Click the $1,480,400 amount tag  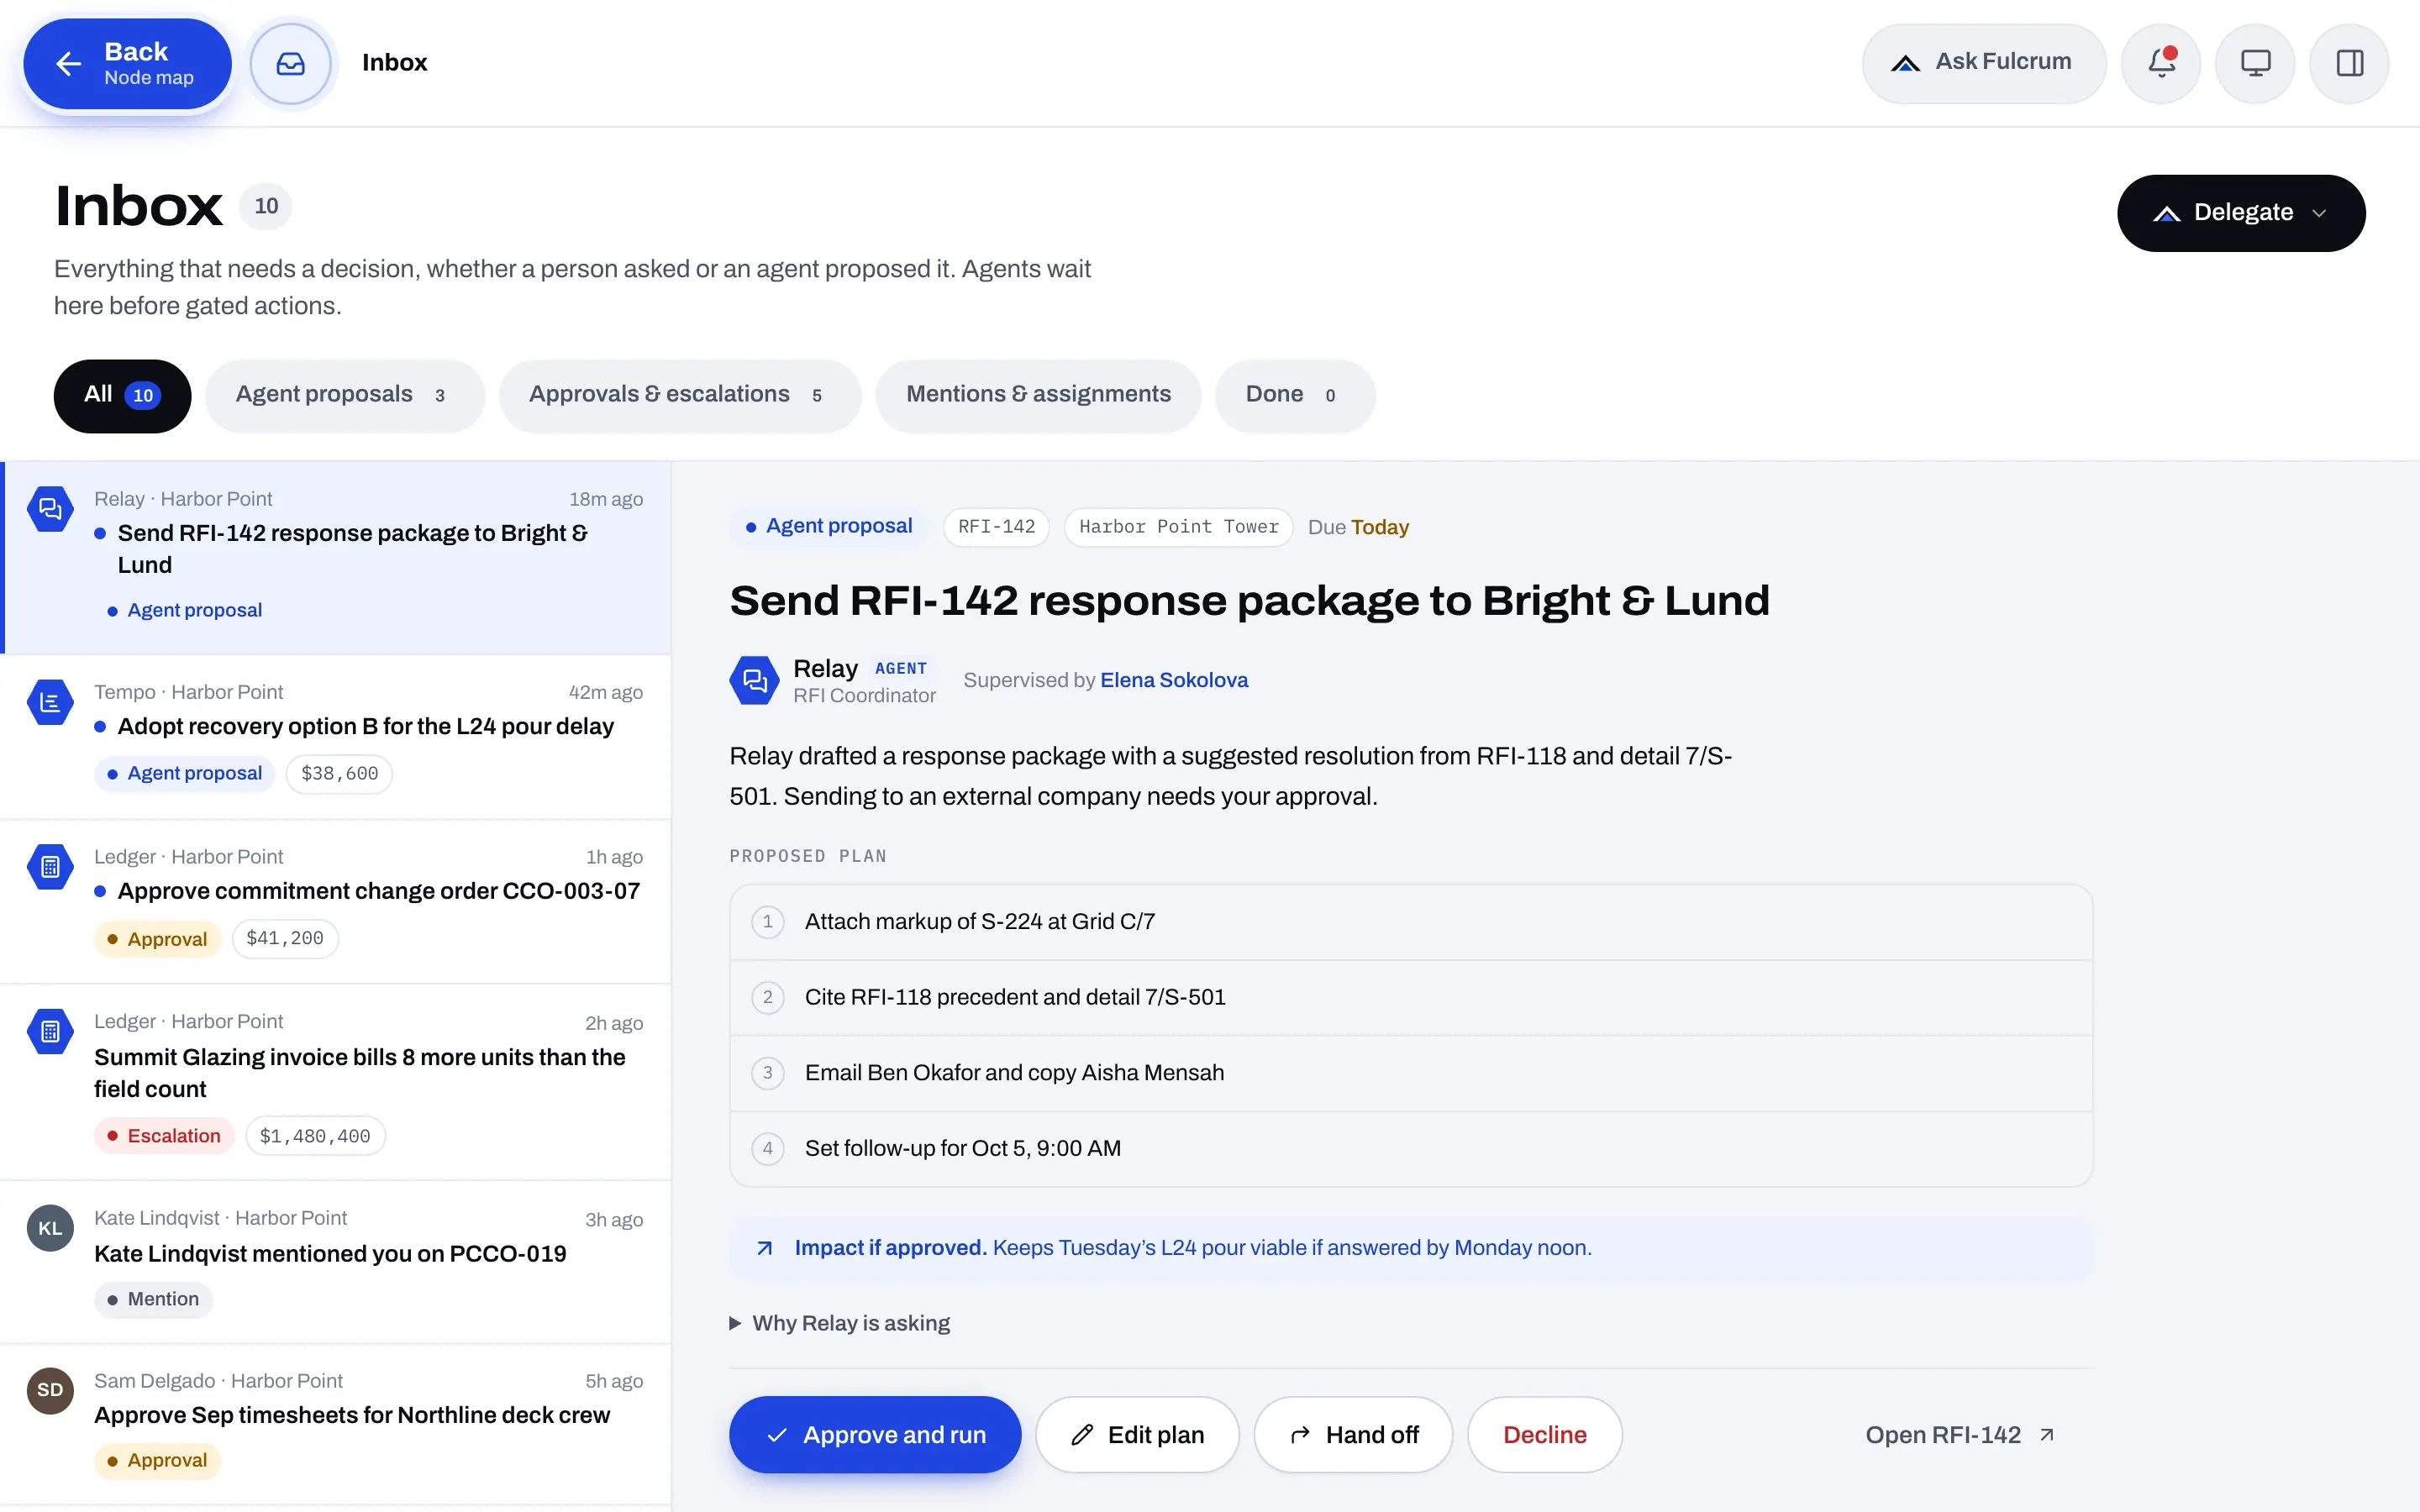click(x=315, y=1136)
